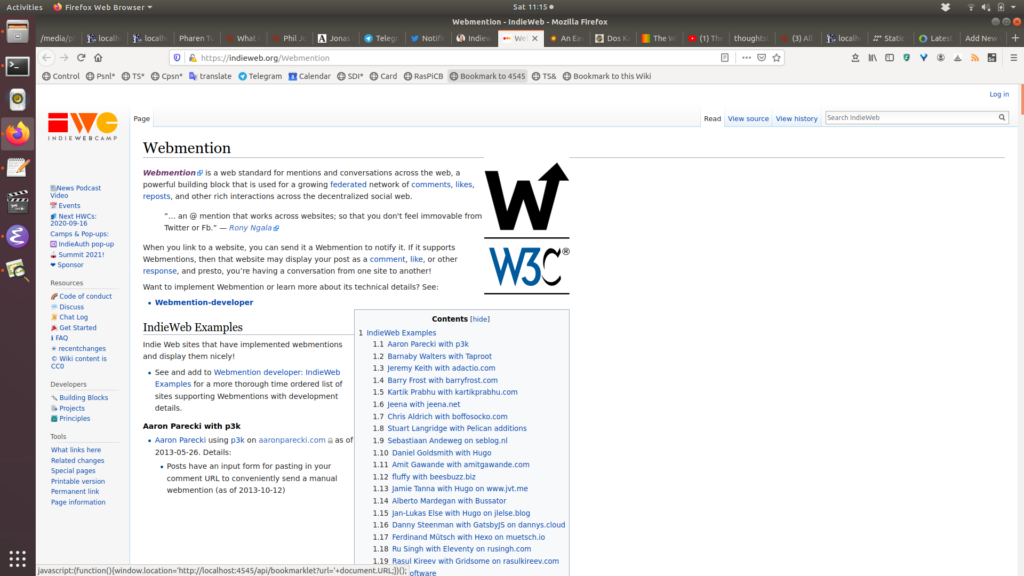Open the RSS feed extension icon
Viewport: 1024px width, 576px height.
(x=974, y=57)
